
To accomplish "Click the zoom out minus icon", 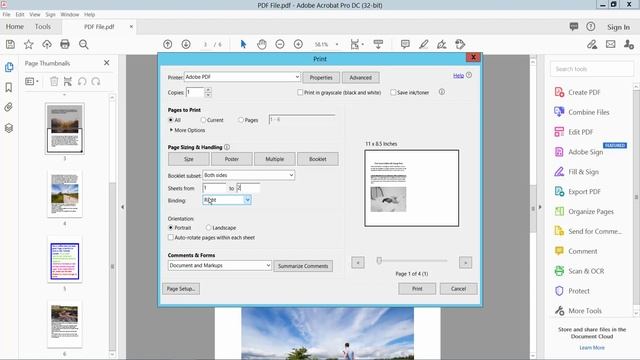I will [x=280, y=44].
